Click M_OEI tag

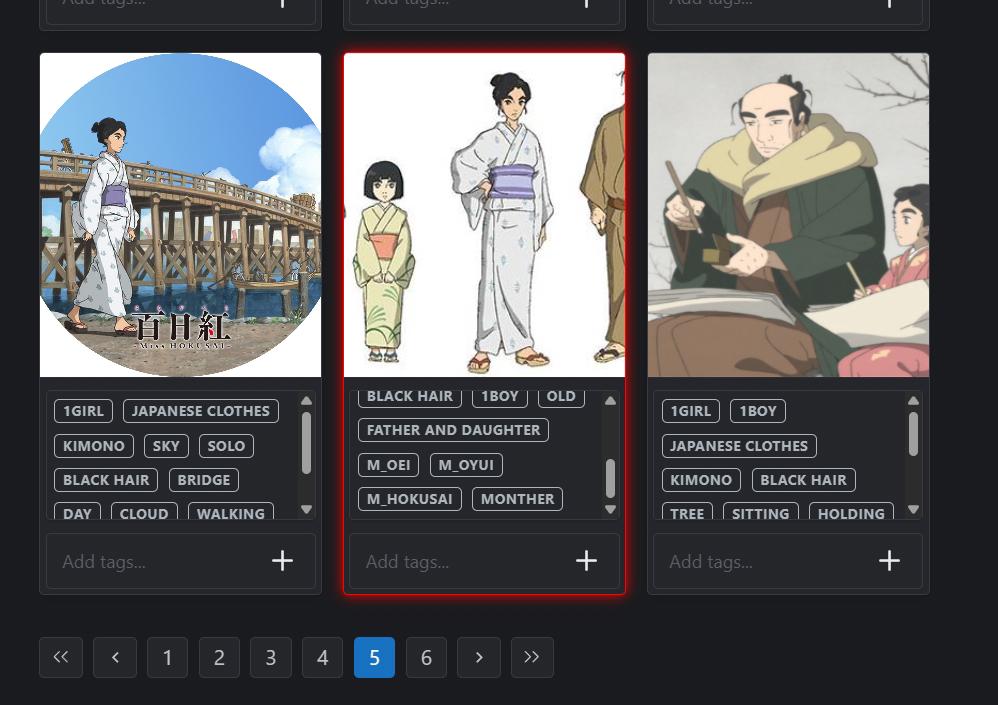(x=388, y=465)
